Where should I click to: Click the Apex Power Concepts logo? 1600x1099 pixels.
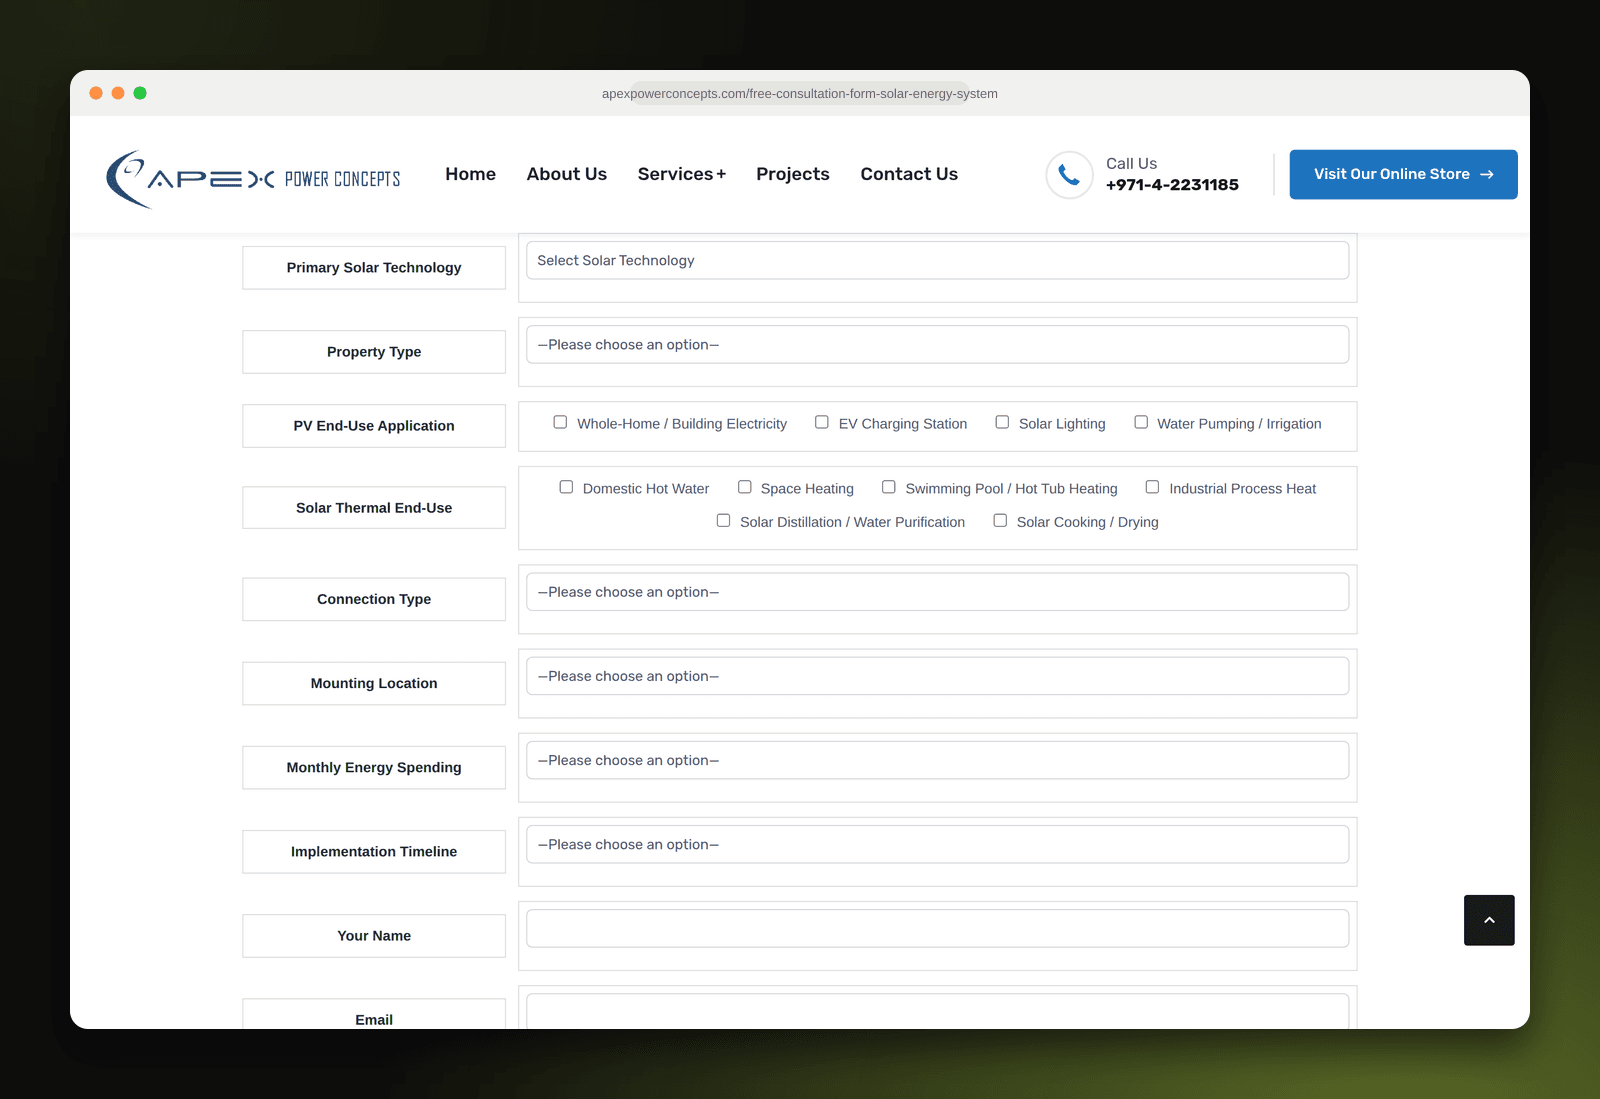coord(253,179)
